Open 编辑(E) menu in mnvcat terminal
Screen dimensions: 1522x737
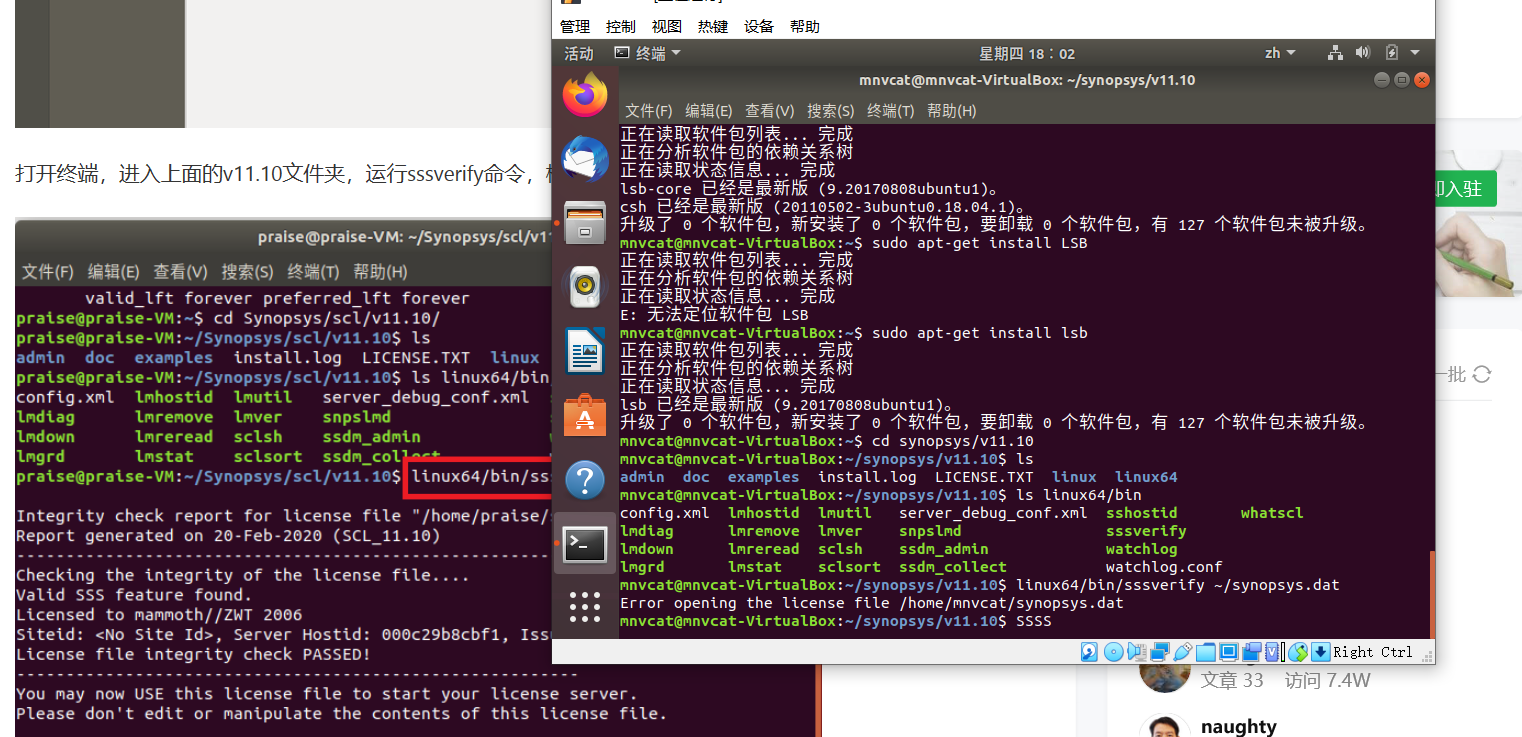[x=709, y=111]
